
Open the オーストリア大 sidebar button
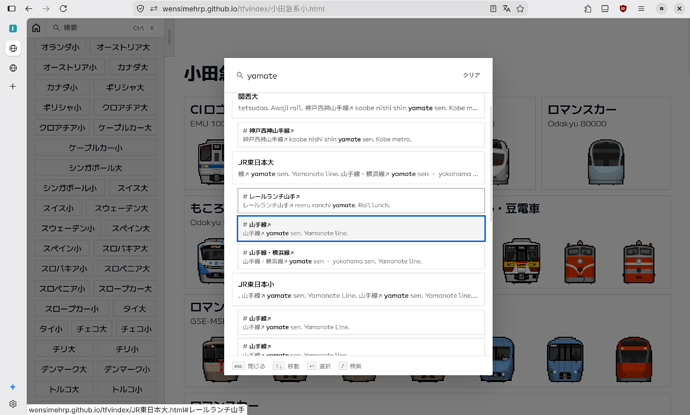pos(123,47)
